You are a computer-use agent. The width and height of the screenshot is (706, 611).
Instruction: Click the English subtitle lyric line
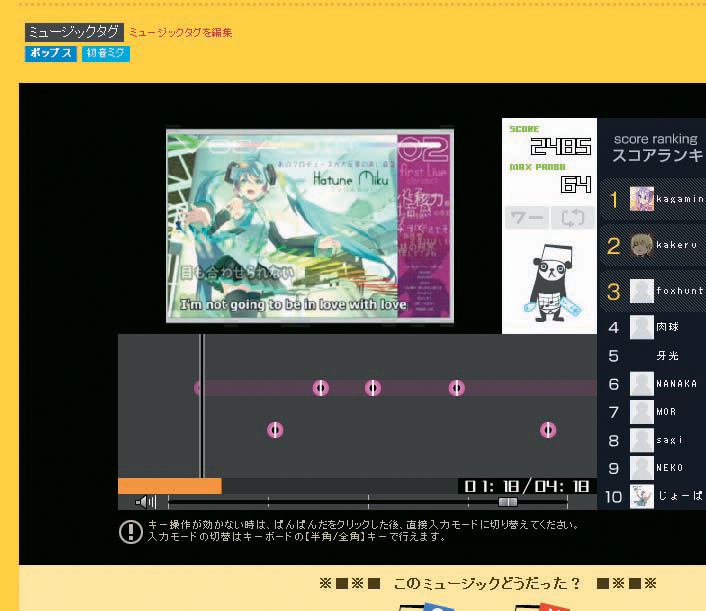294,305
